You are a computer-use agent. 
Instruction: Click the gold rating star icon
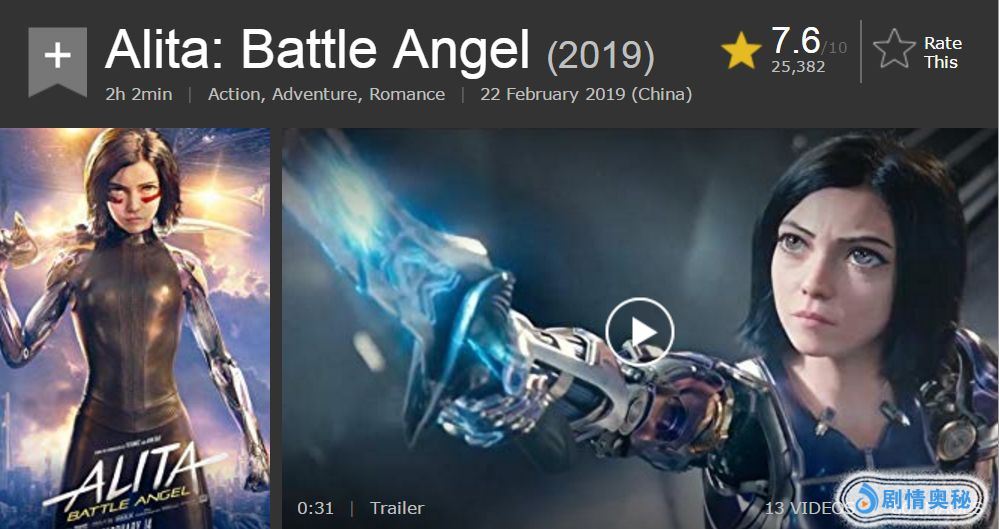[x=741, y=51]
